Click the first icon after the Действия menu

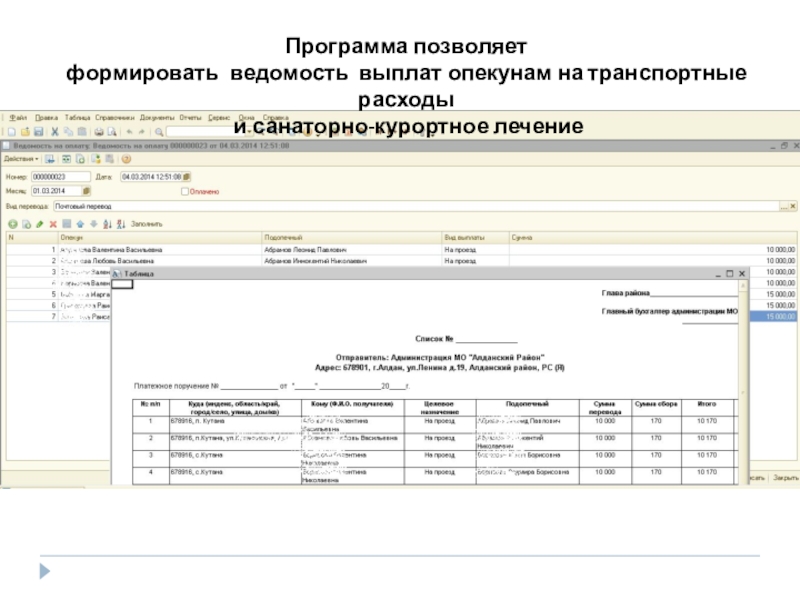tap(50, 159)
